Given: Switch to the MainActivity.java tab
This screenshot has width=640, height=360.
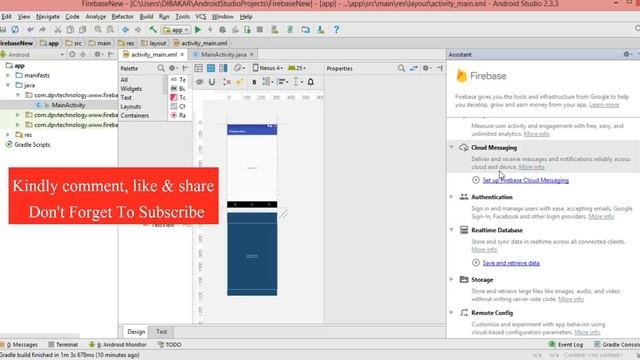Looking at the screenshot, I should [x=224, y=54].
